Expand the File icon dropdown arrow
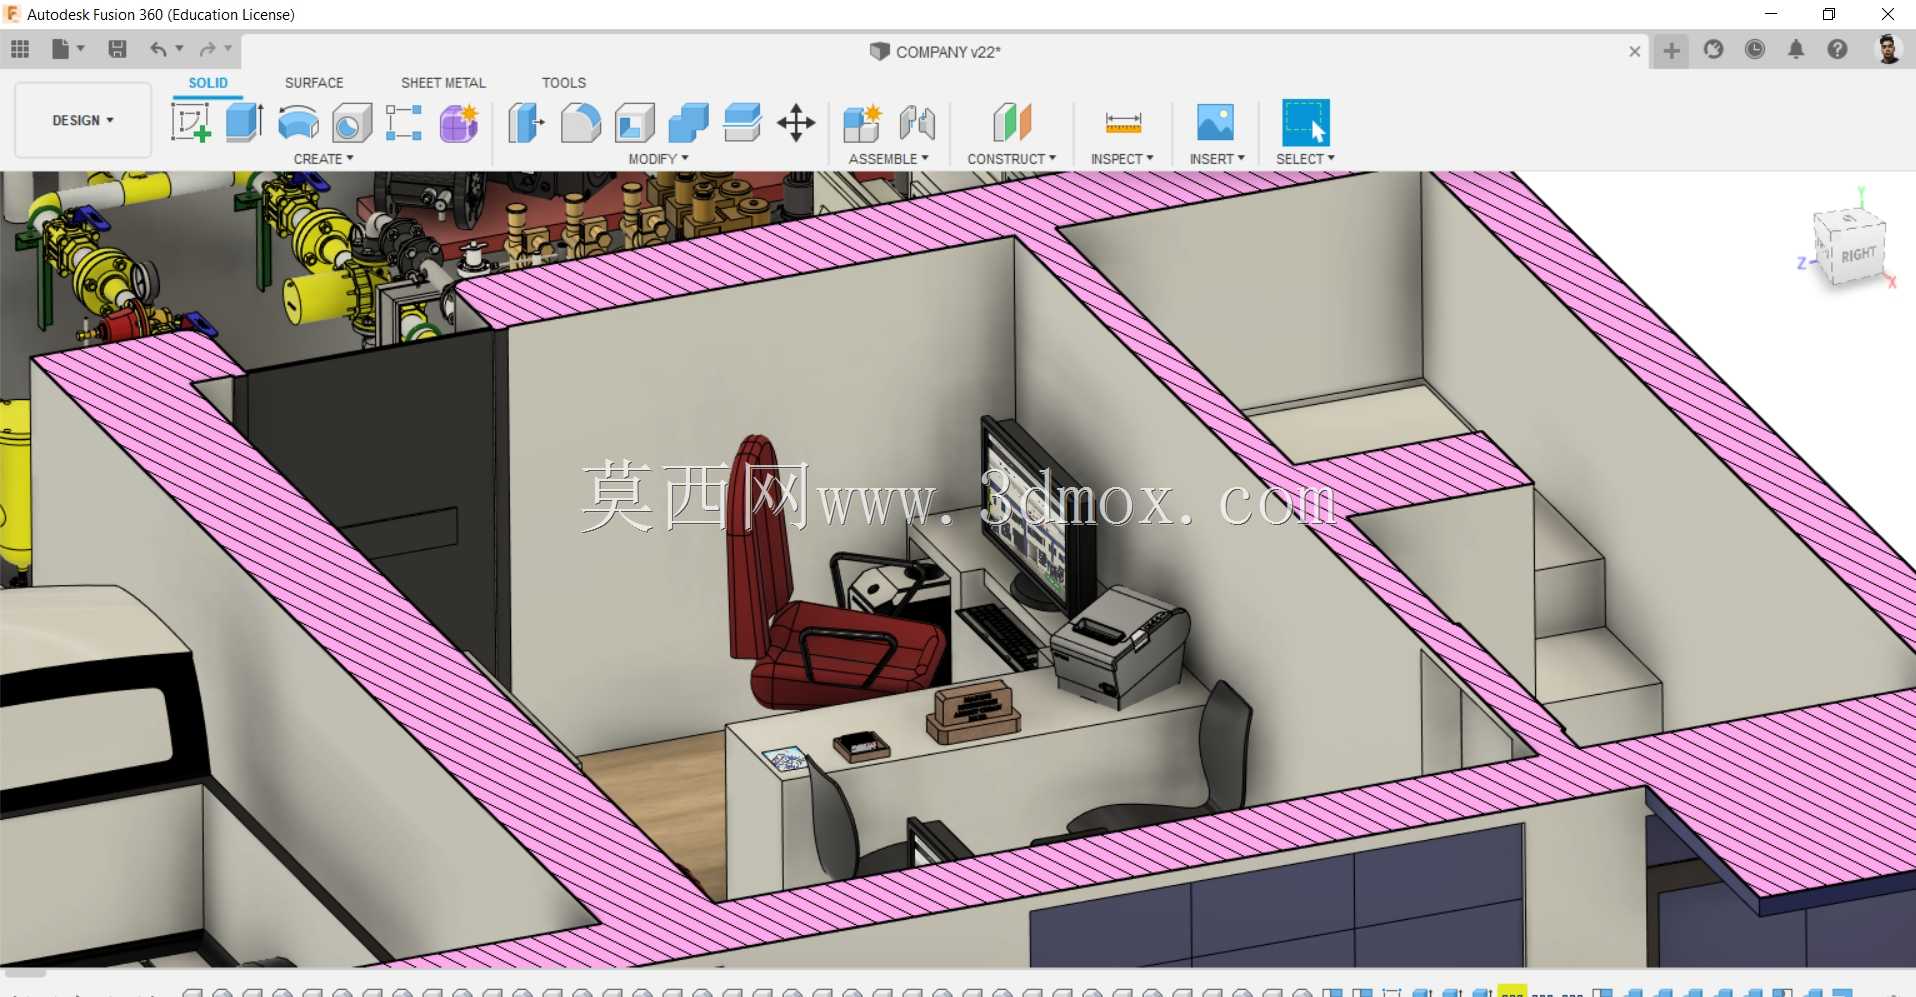This screenshot has height=997, width=1916. (81, 48)
